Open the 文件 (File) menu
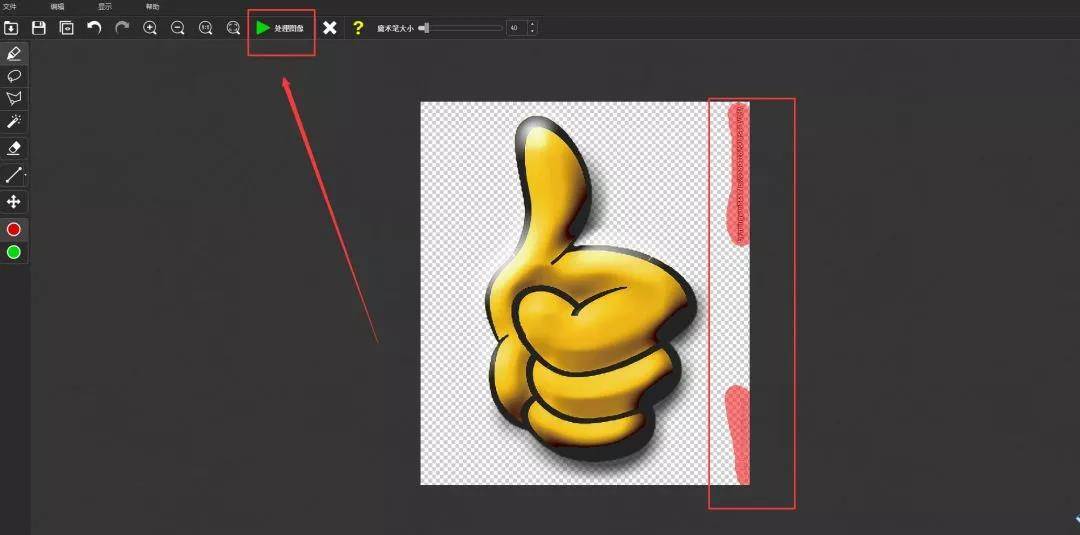 [x=10, y=6]
